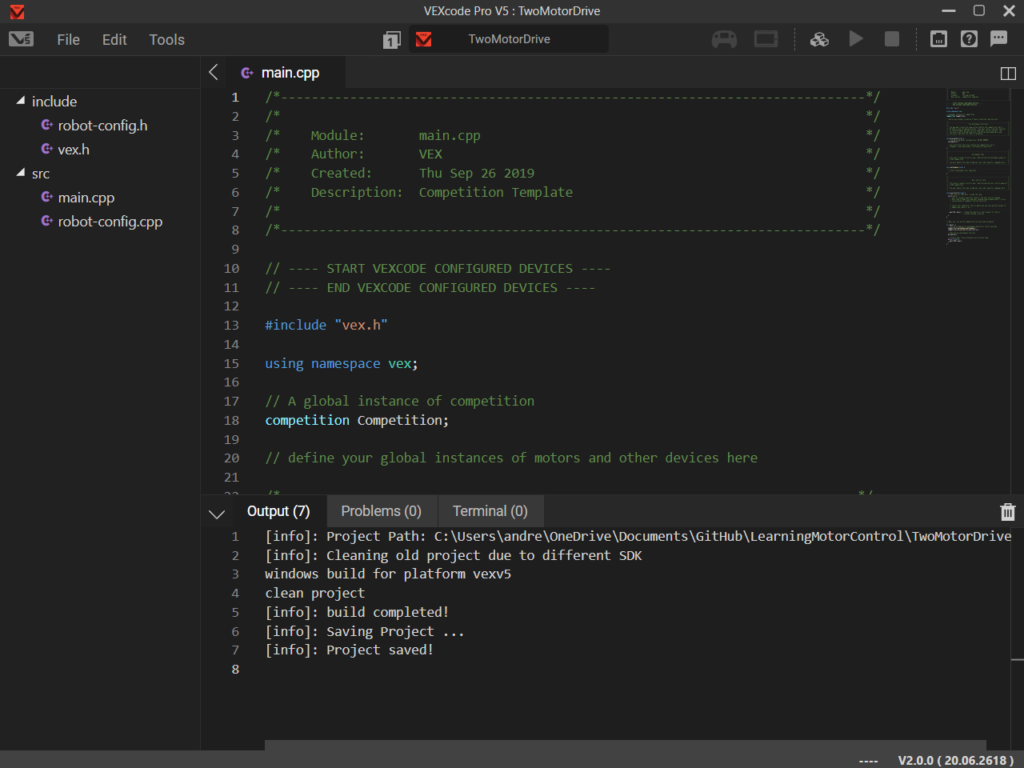Stop the program with the stop button
The height and width of the screenshot is (768, 1024).
coord(891,39)
